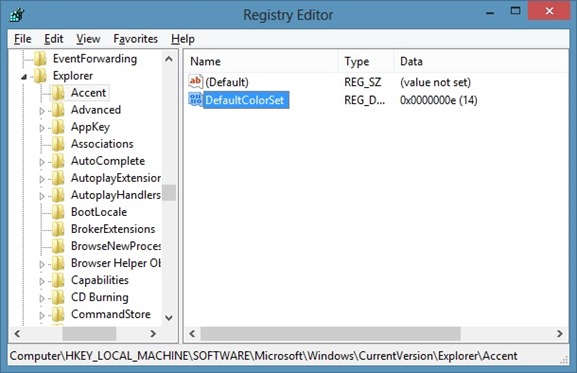This screenshot has height=373, width=577.
Task: Close the Registry Editor window
Action: (x=549, y=11)
